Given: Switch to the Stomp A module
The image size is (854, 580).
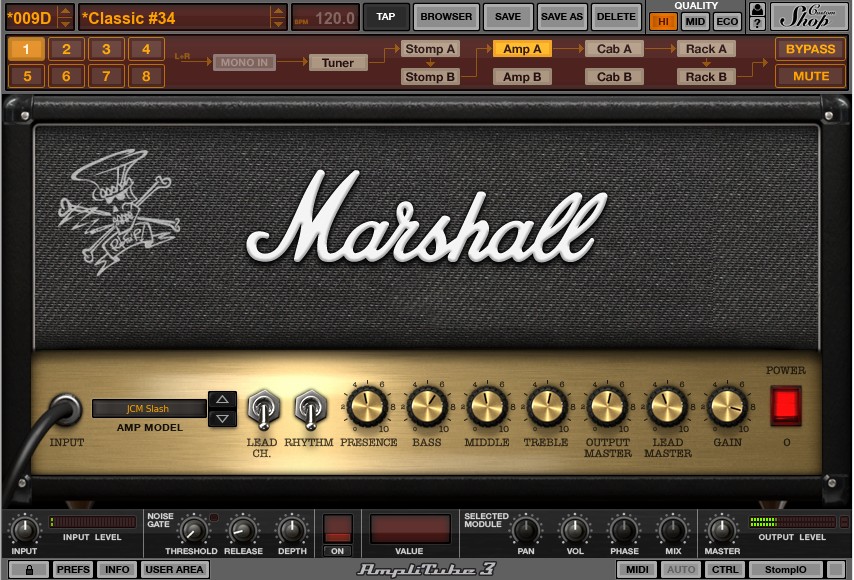Looking at the screenshot, I should [x=430, y=49].
